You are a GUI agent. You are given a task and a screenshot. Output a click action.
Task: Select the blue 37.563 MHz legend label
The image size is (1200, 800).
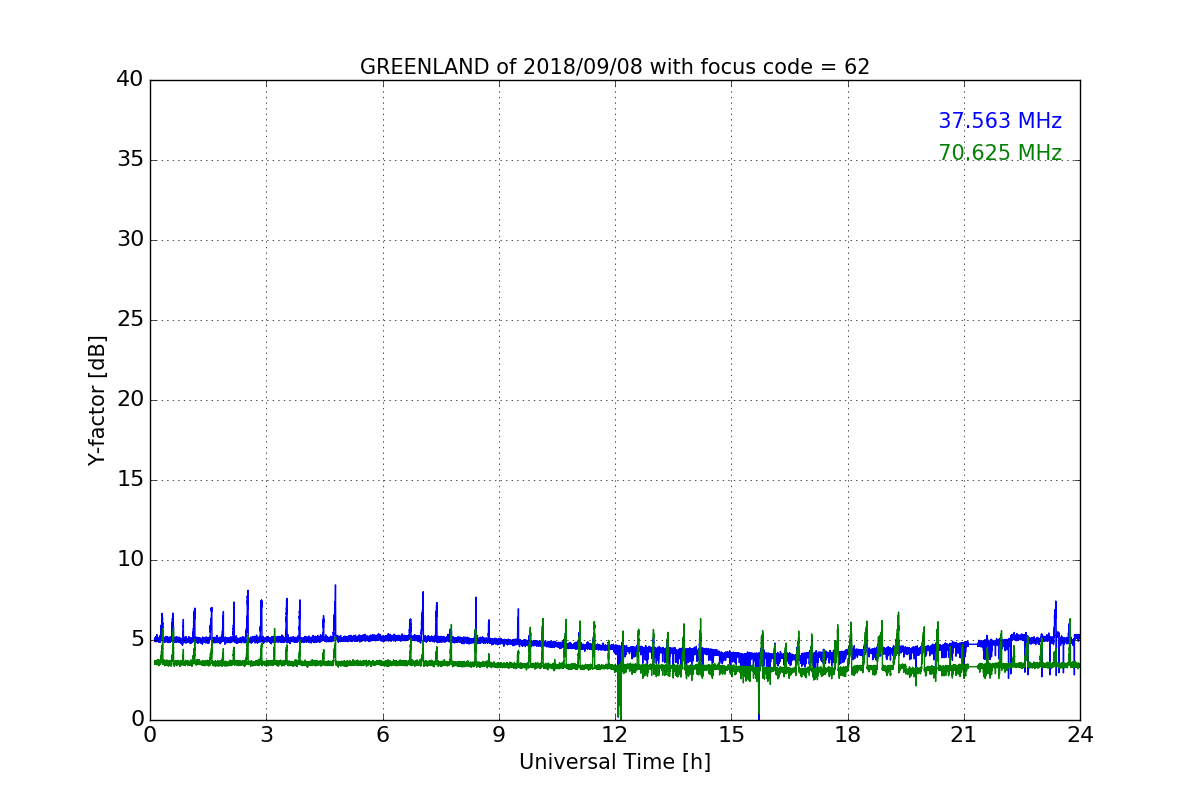(1000, 121)
